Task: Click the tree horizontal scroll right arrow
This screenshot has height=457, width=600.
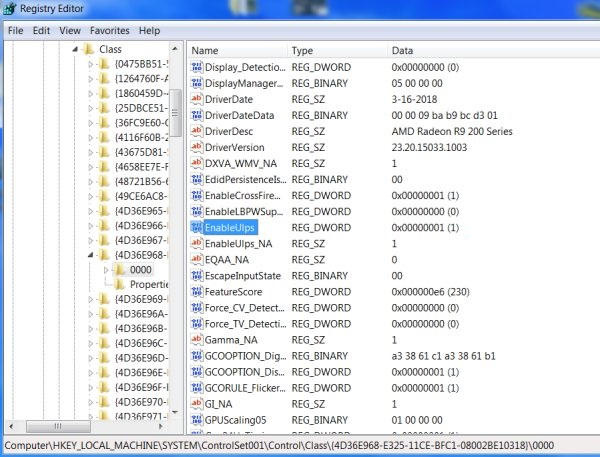Action: tap(161, 426)
